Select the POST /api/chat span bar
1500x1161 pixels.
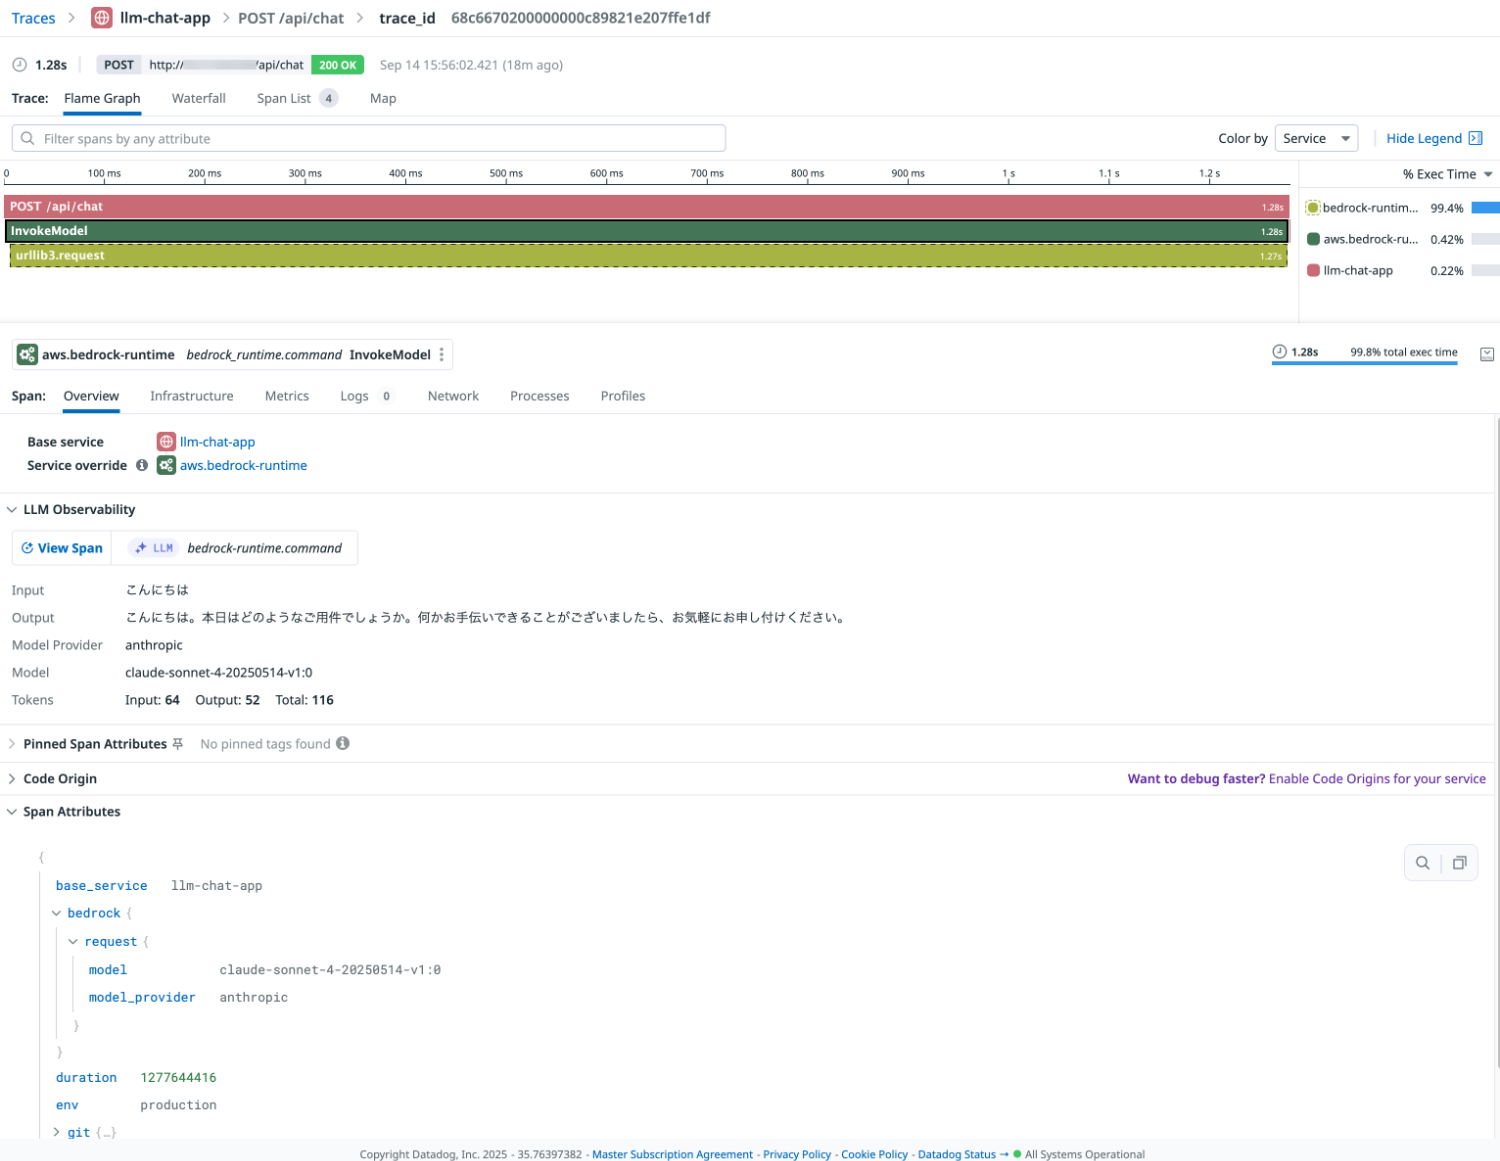pos(647,207)
